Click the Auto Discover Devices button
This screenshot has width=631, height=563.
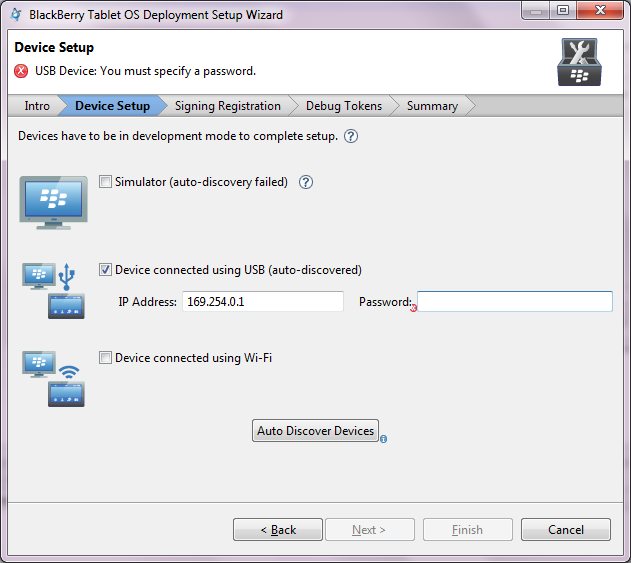(x=316, y=431)
